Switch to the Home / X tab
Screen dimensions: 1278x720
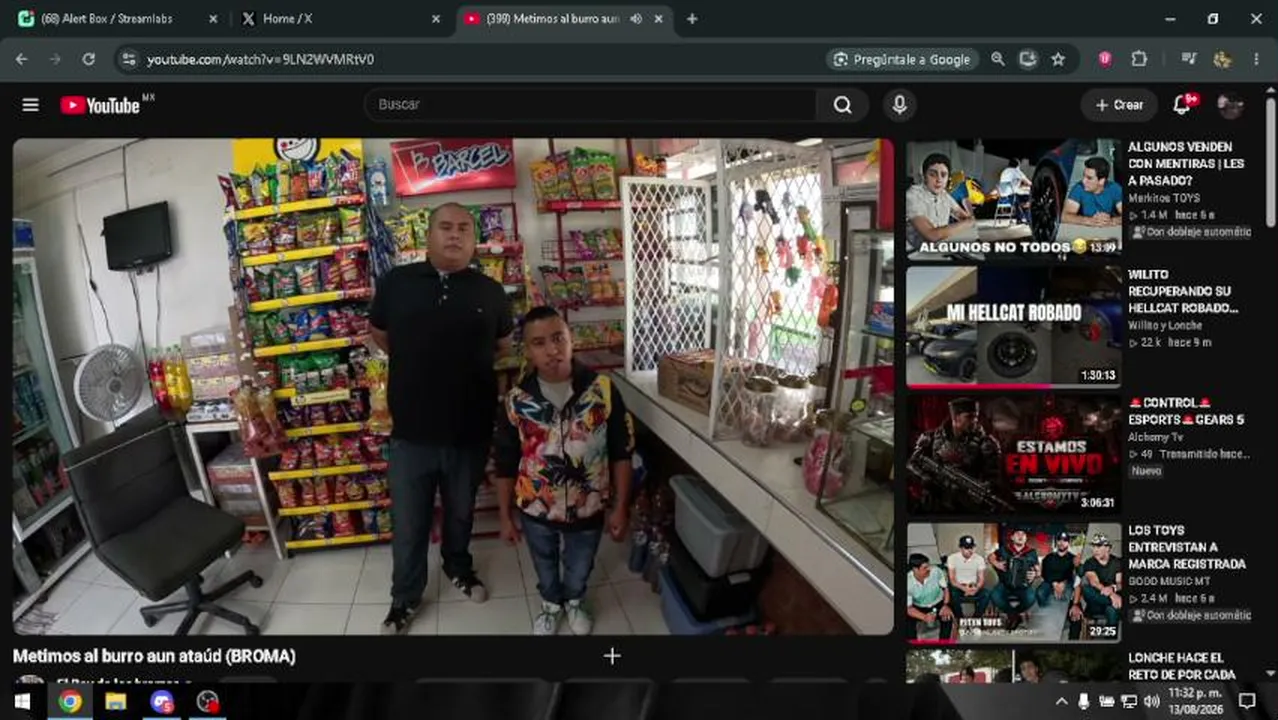pos(340,19)
